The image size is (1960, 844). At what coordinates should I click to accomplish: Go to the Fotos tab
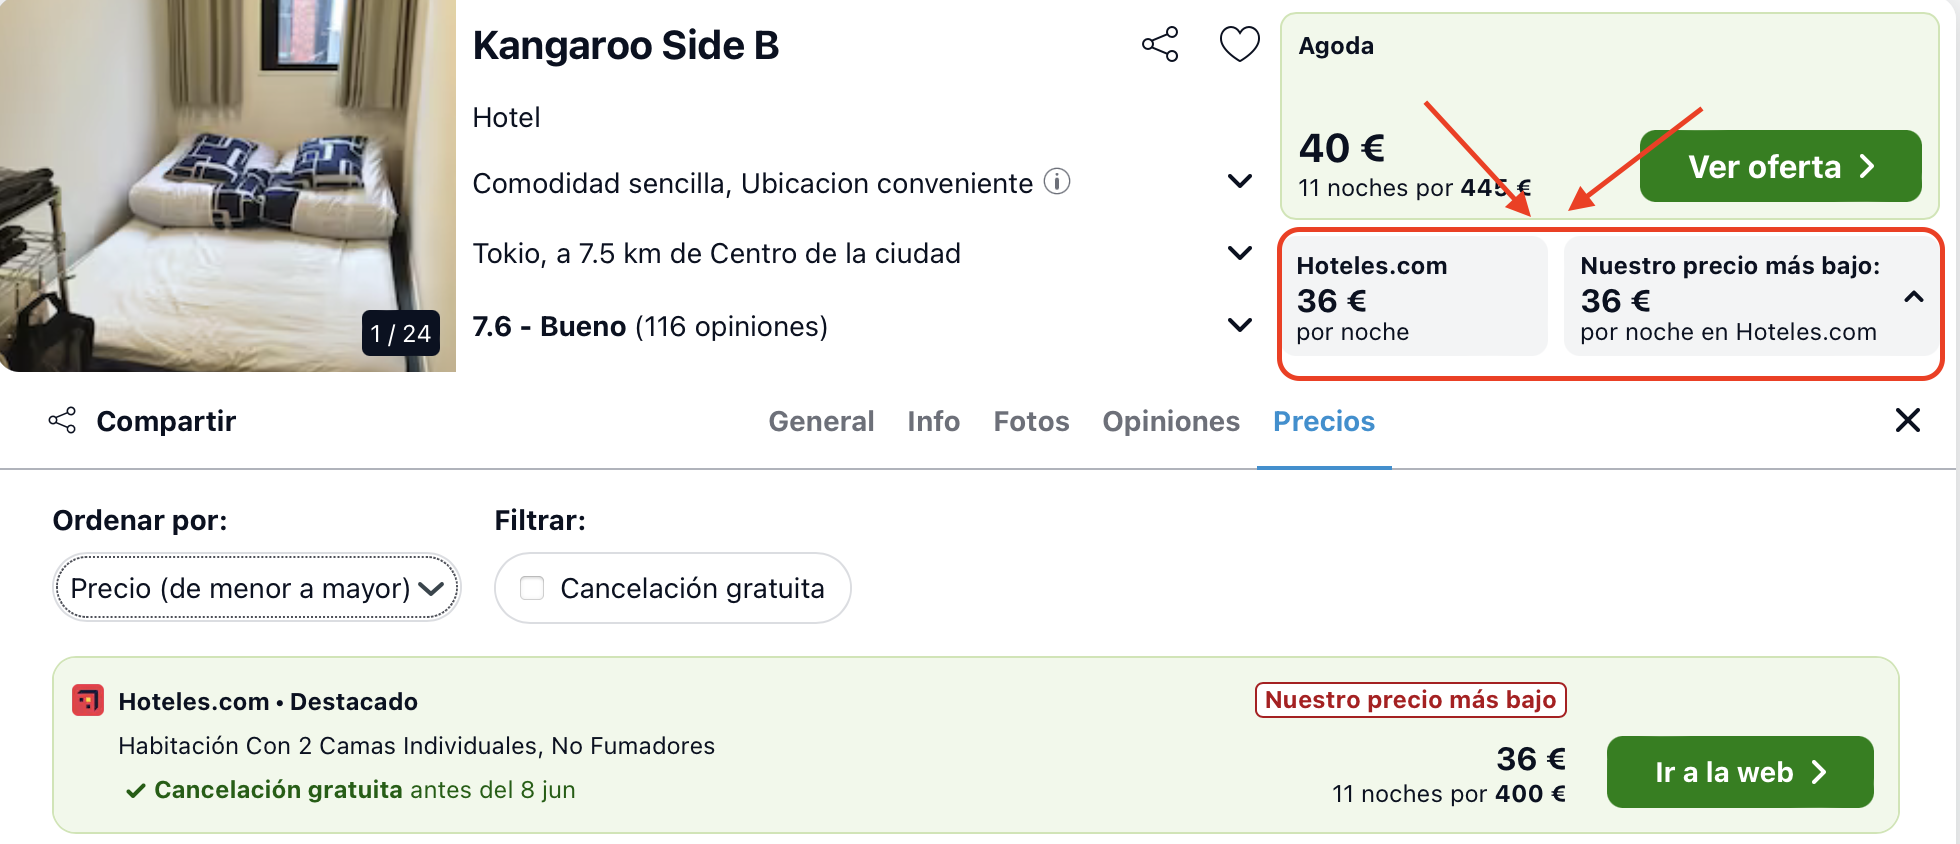(1031, 421)
